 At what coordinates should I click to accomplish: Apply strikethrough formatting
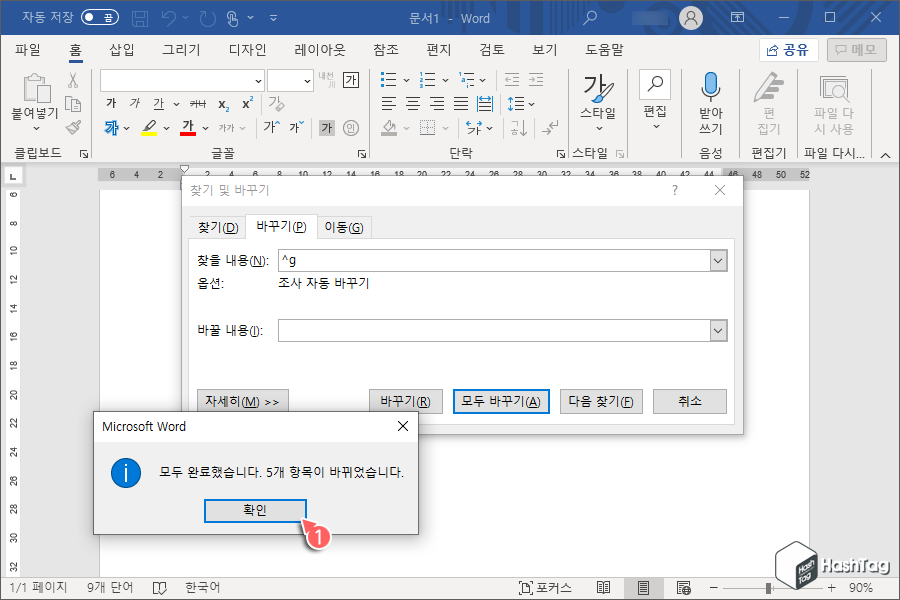click(197, 102)
